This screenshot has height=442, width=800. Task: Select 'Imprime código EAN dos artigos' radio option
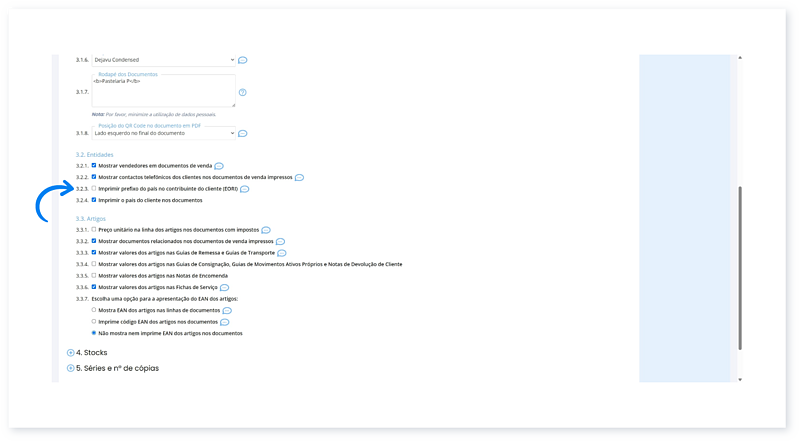(94, 322)
